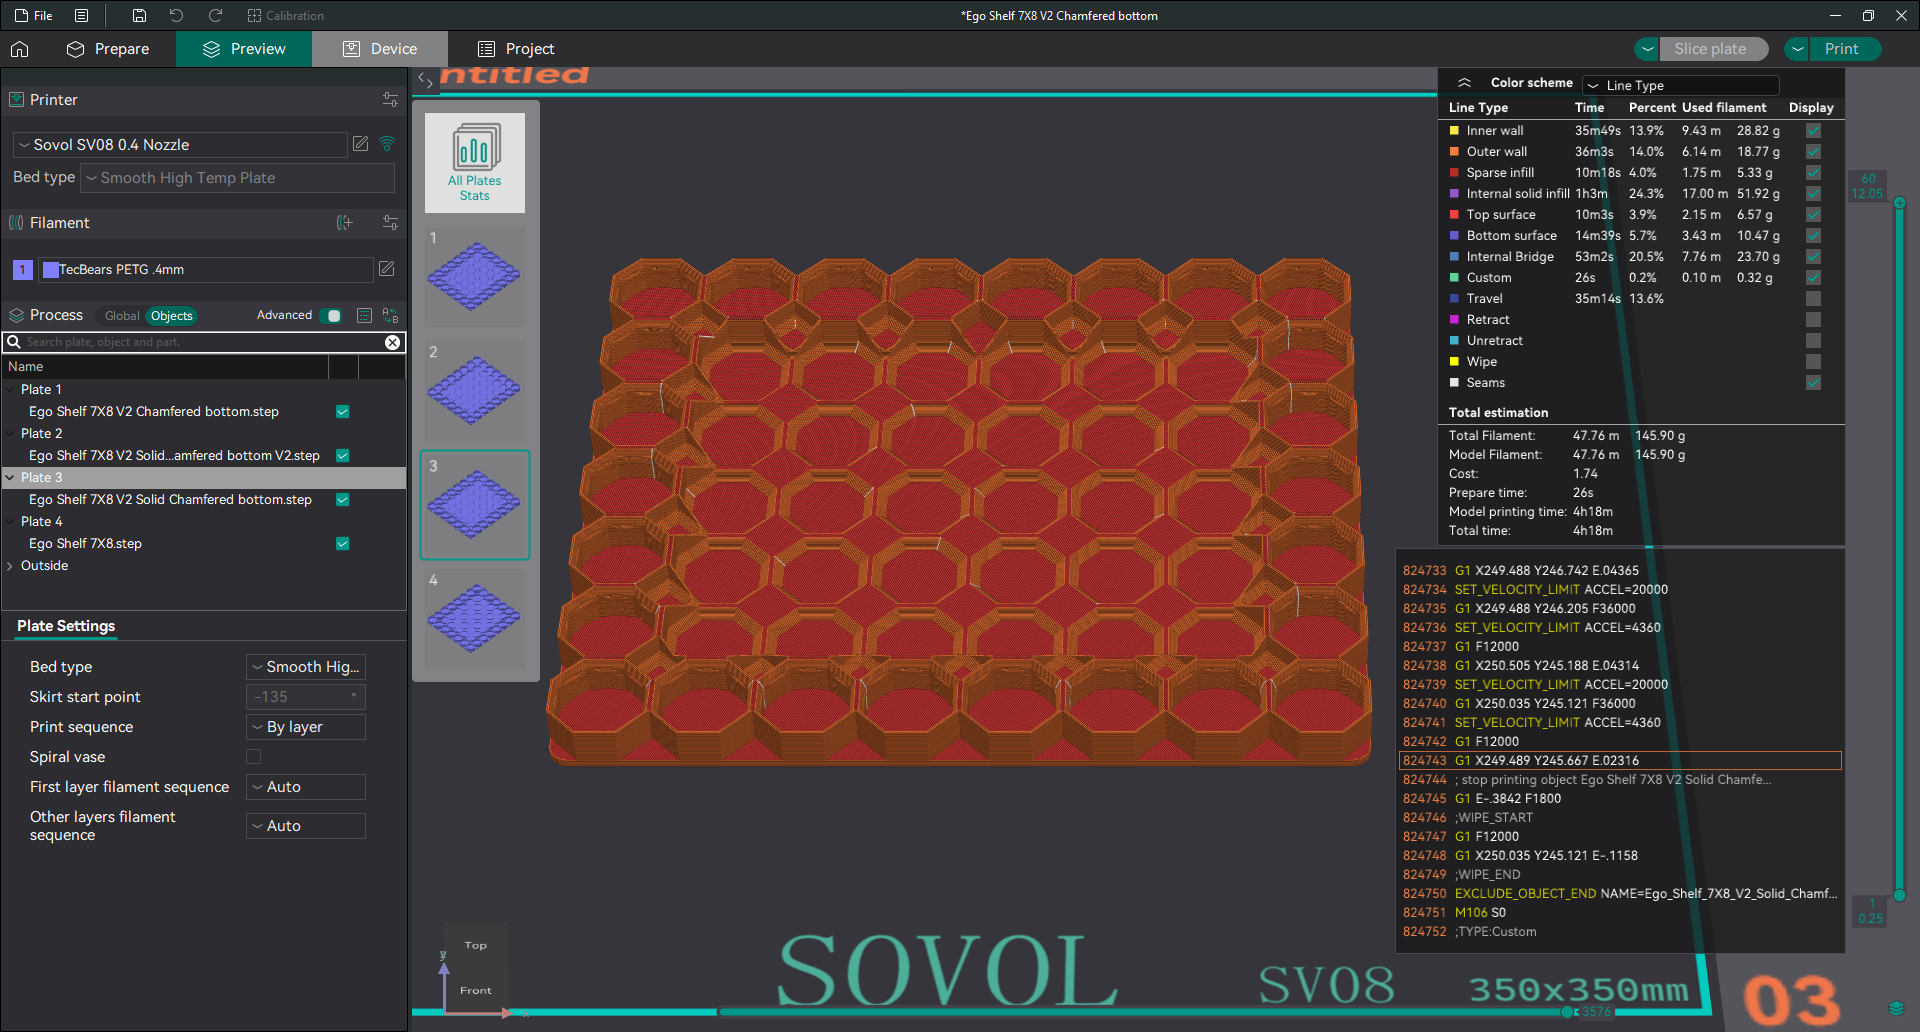Screen dimensions: 1920x1032
Task: Switch to the Device tab
Action: tap(380, 49)
